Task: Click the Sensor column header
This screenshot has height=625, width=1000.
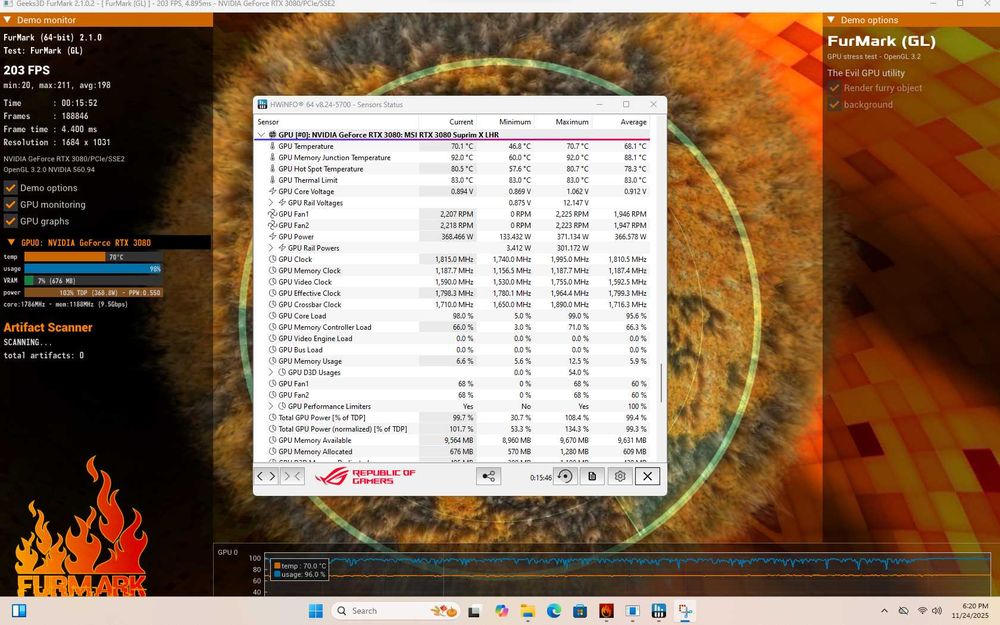Action: (x=336, y=122)
